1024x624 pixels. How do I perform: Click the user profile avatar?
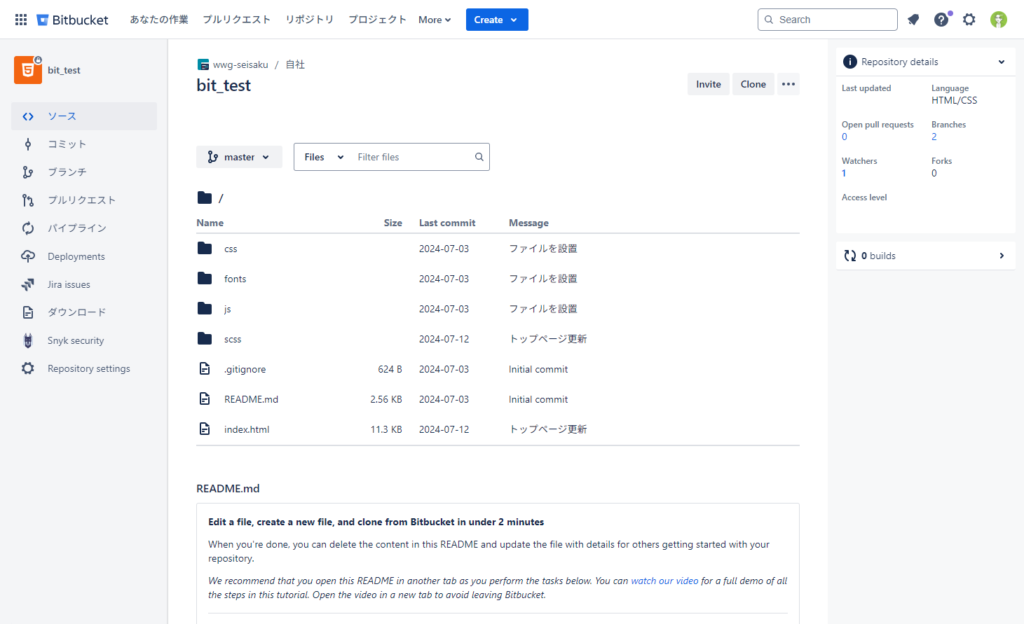click(x=998, y=20)
